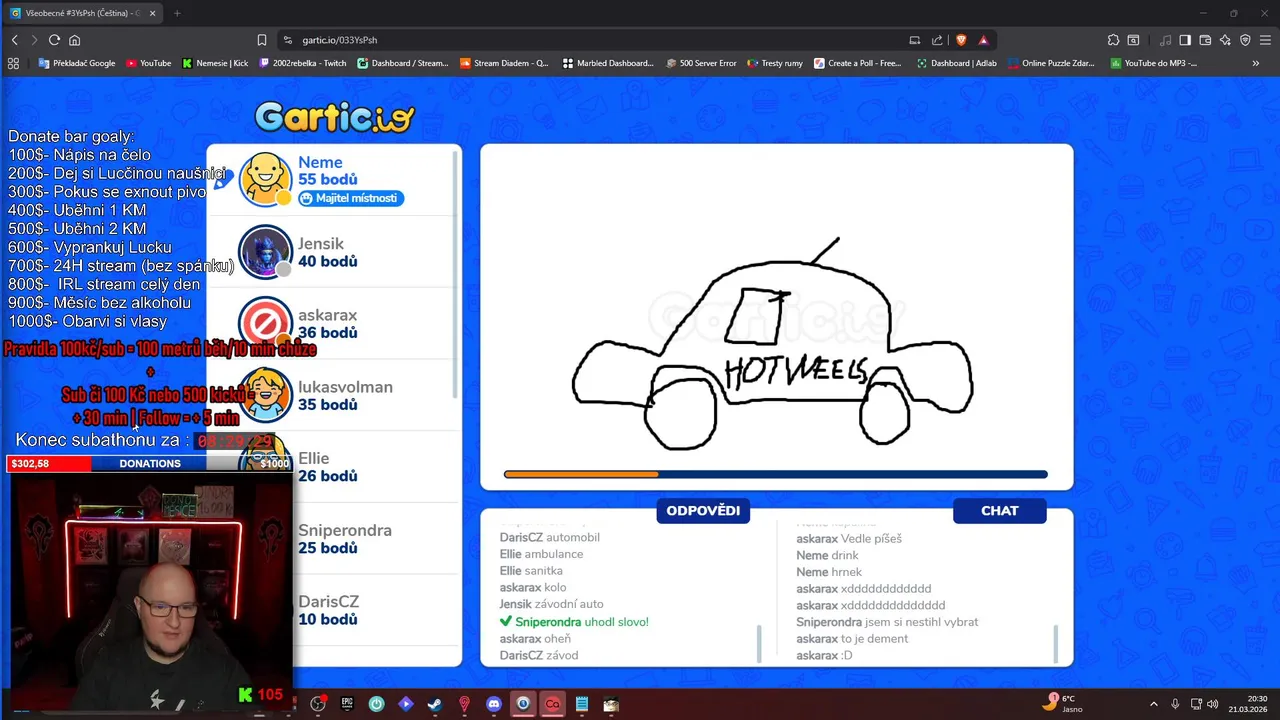The width and height of the screenshot is (1280, 720).
Task: Open Leo AI sparkle icon
Action: [x=1225, y=40]
